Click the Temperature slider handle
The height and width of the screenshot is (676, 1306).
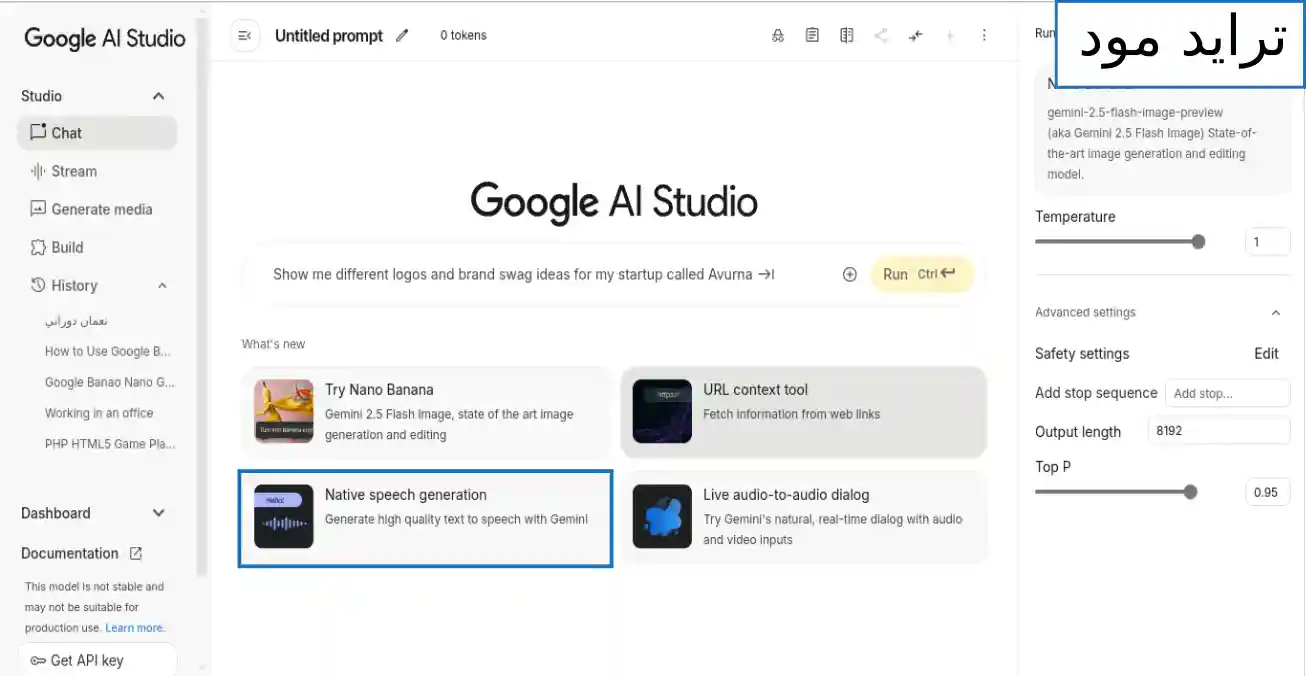pos(1198,241)
